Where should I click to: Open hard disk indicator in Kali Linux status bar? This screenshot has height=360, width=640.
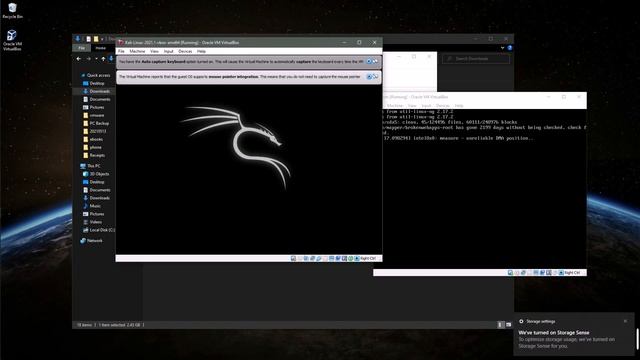[293, 258]
